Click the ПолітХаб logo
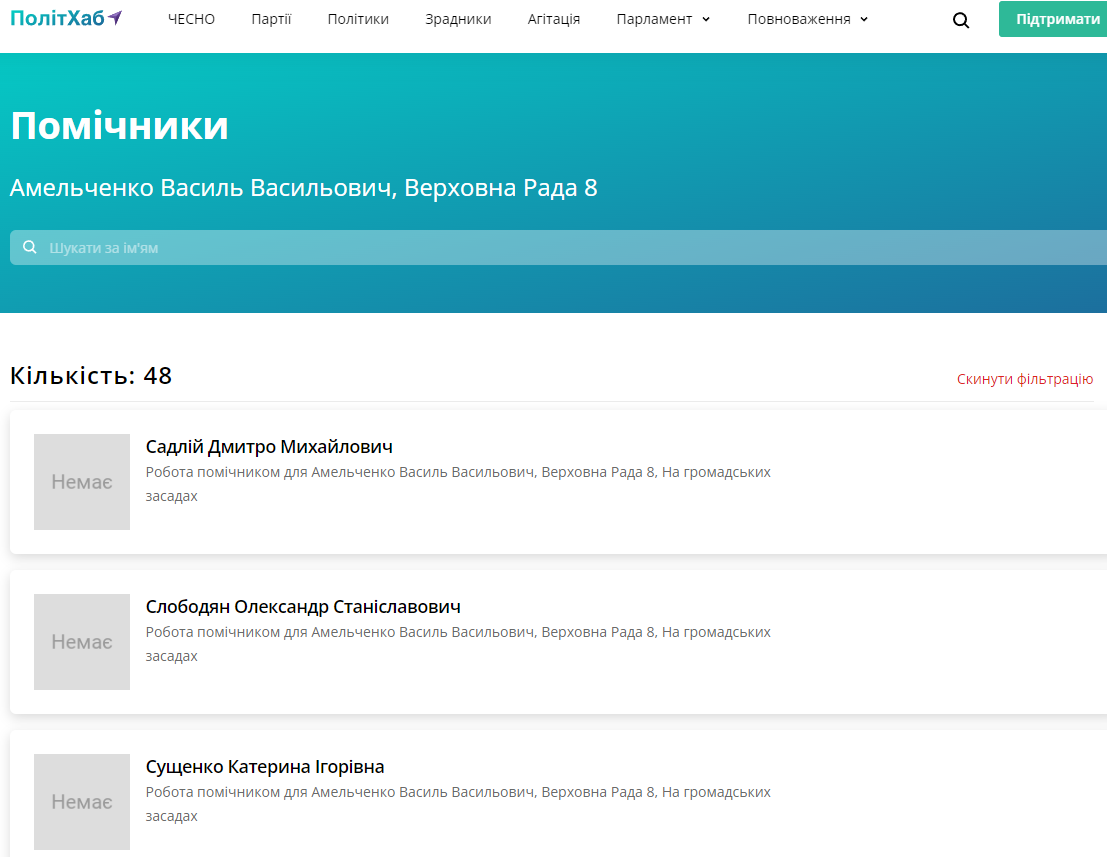 [x=66, y=19]
